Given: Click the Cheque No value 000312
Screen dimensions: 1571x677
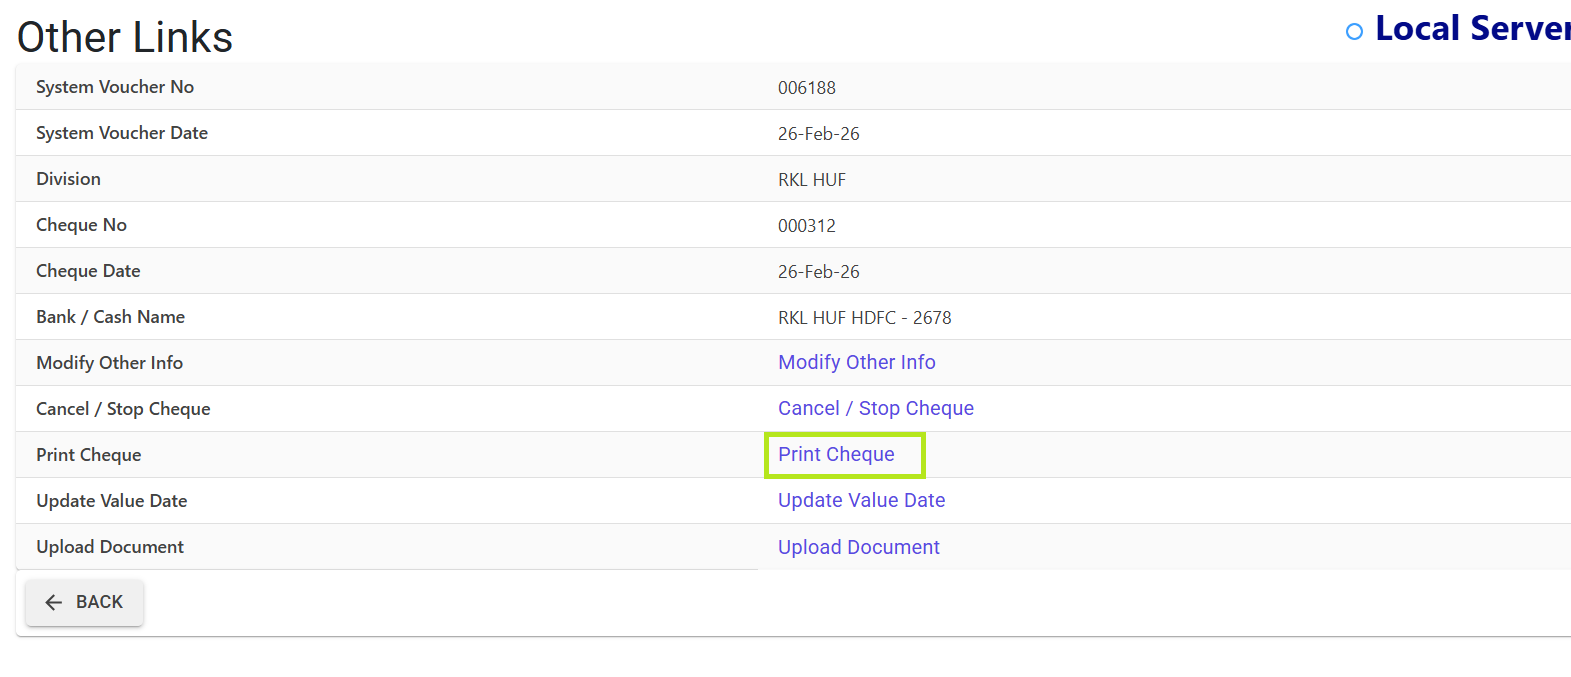Looking at the screenshot, I should (x=807, y=226).
